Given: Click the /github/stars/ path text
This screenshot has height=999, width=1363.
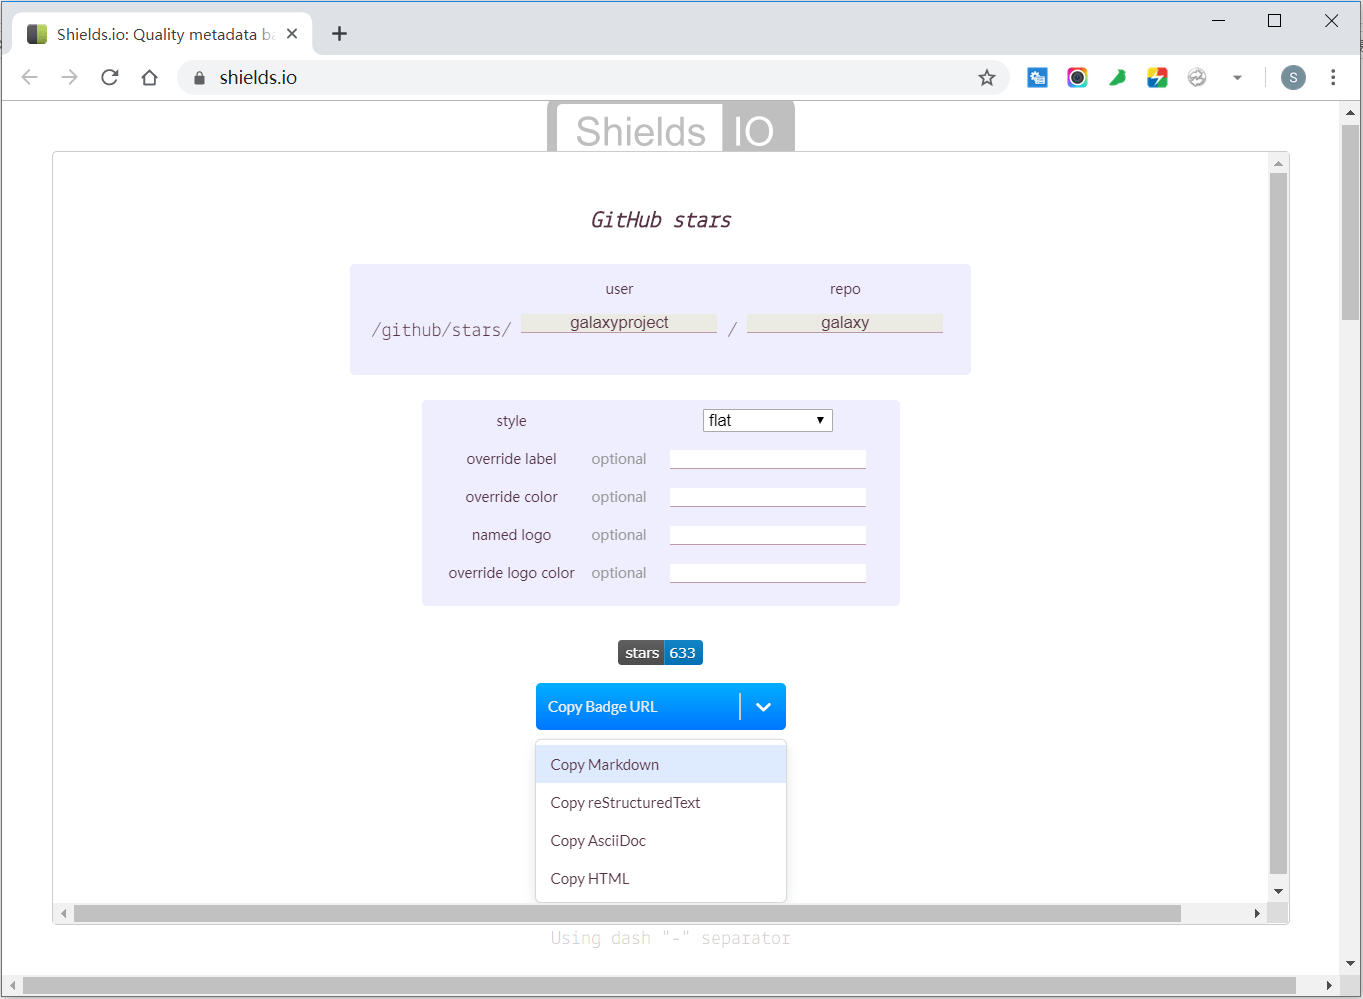Looking at the screenshot, I should (x=441, y=330).
